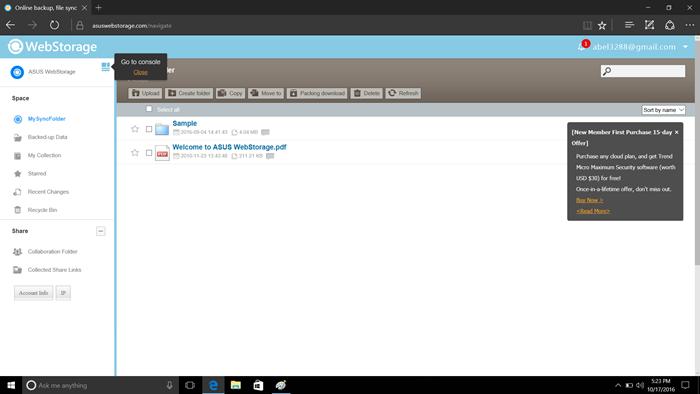Click the Read More link

click(x=593, y=211)
